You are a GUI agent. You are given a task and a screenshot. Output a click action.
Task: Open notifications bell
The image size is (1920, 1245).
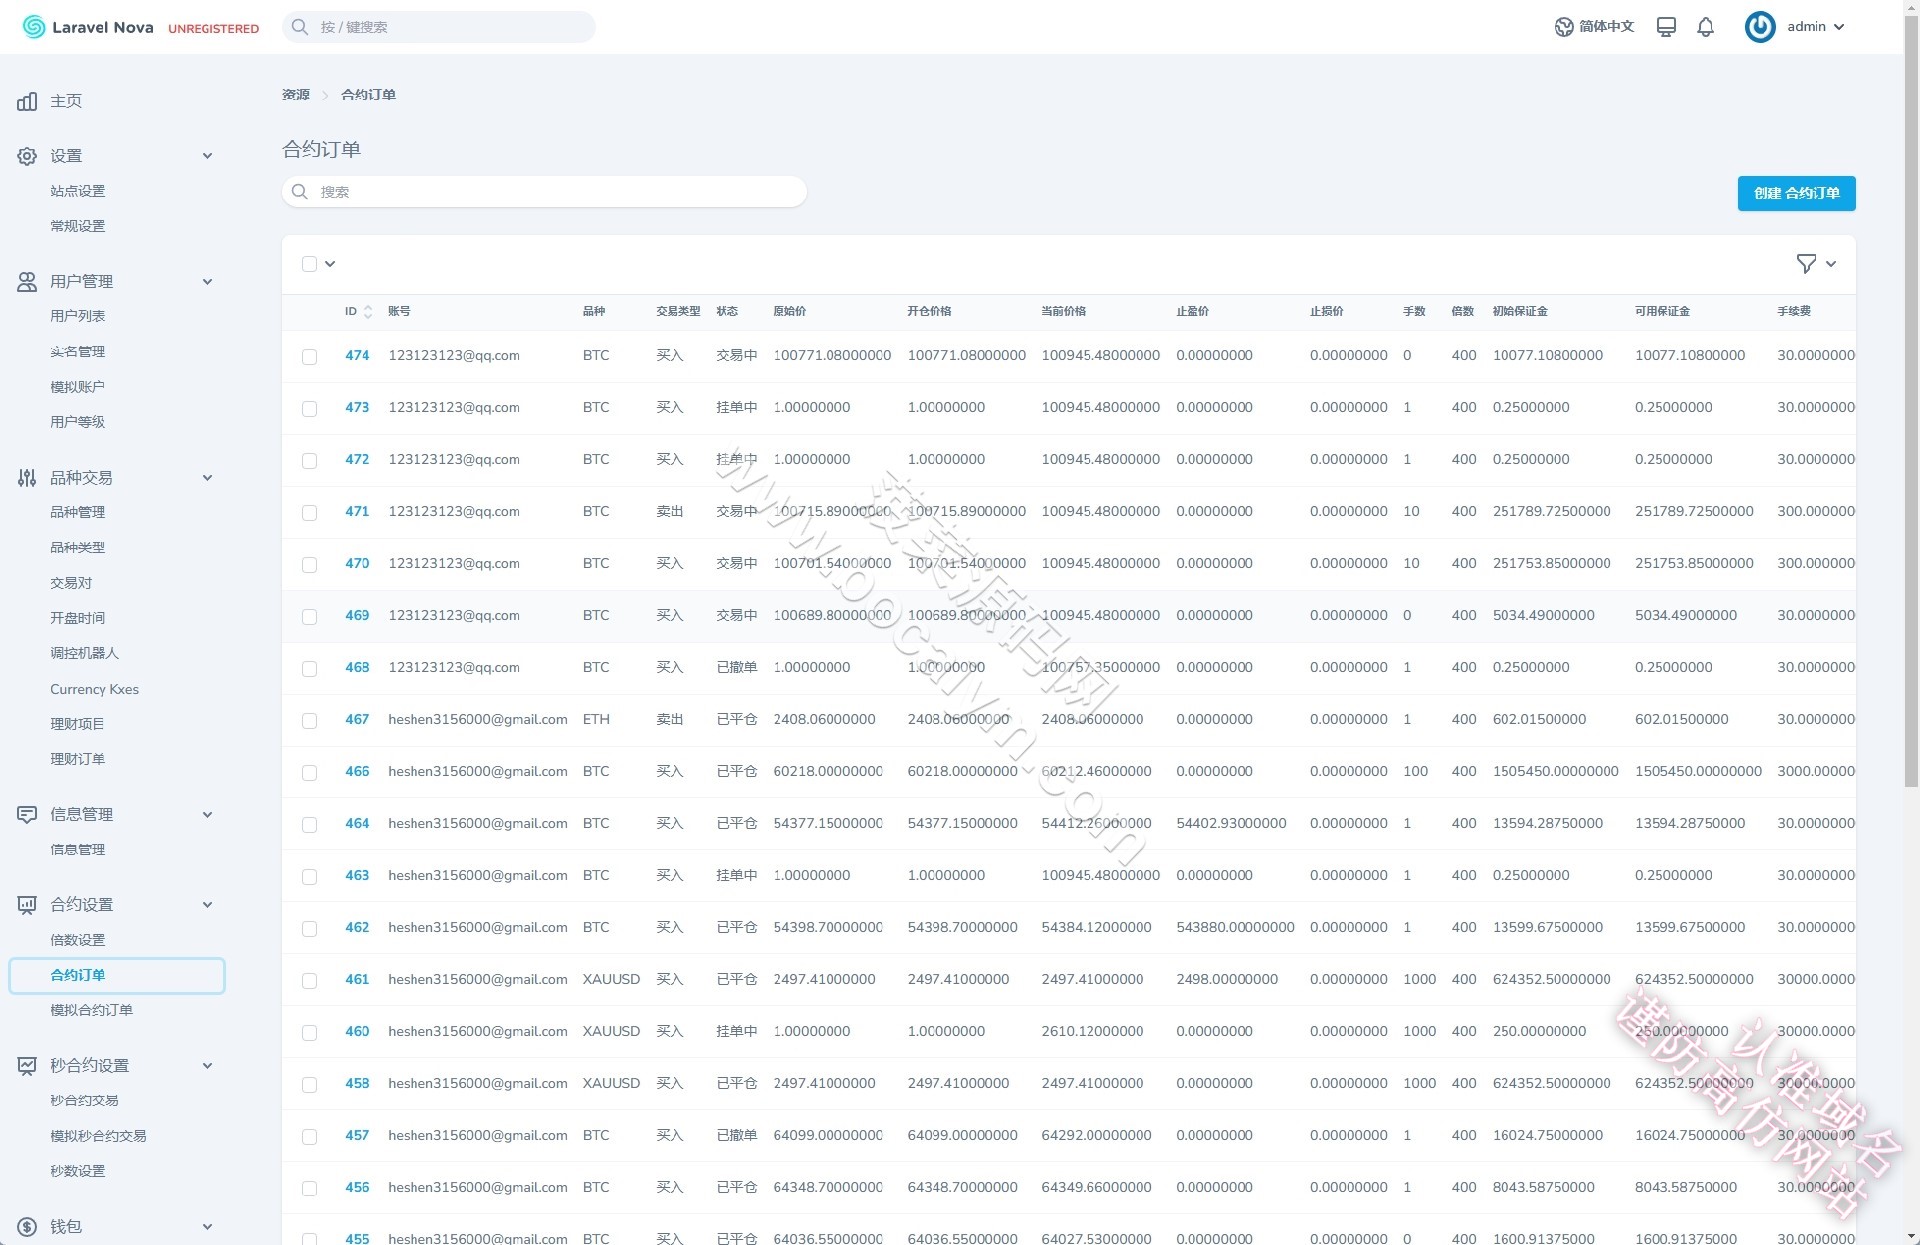(x=1706, y=27)
